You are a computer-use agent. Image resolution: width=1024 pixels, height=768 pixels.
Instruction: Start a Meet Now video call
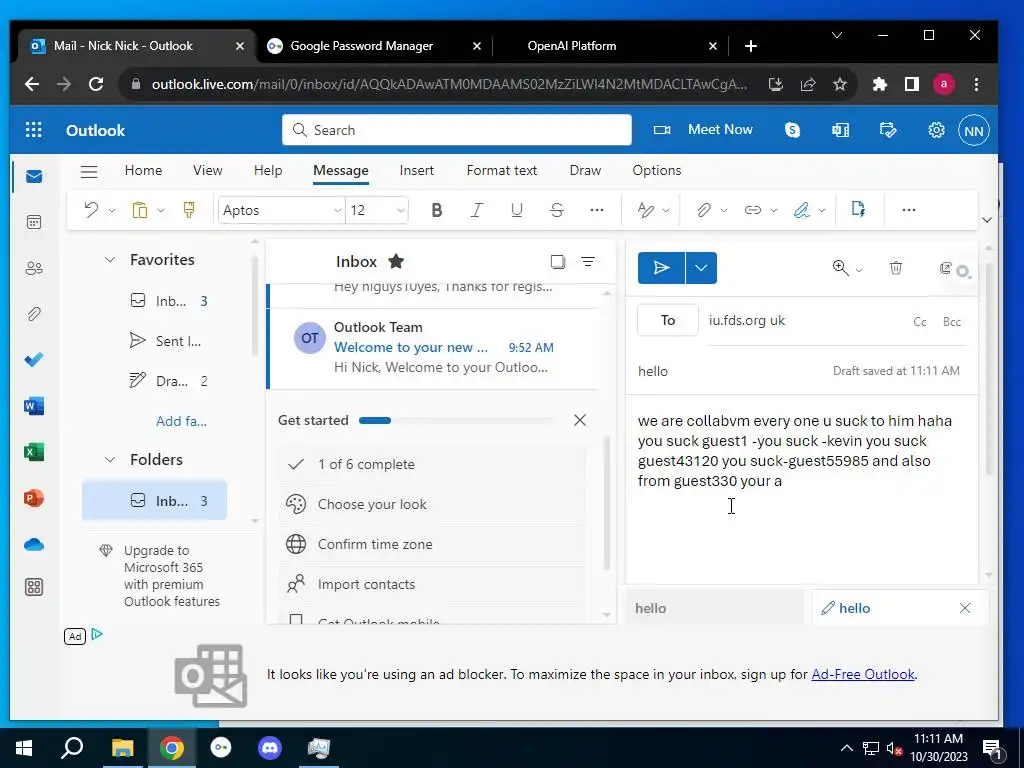click(x=703, y=129)
